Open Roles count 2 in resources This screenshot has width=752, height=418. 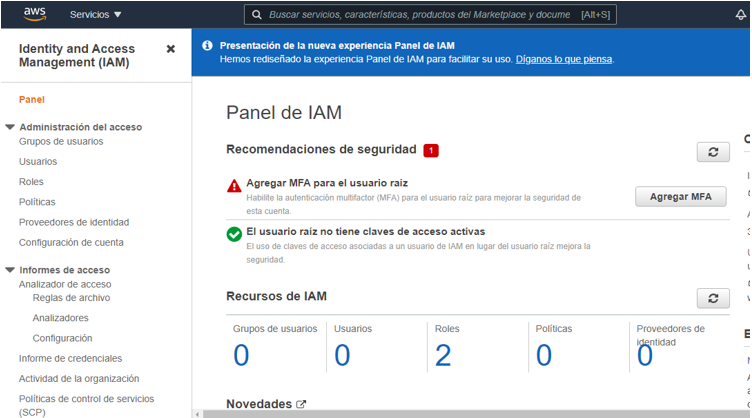coord(443,355)
